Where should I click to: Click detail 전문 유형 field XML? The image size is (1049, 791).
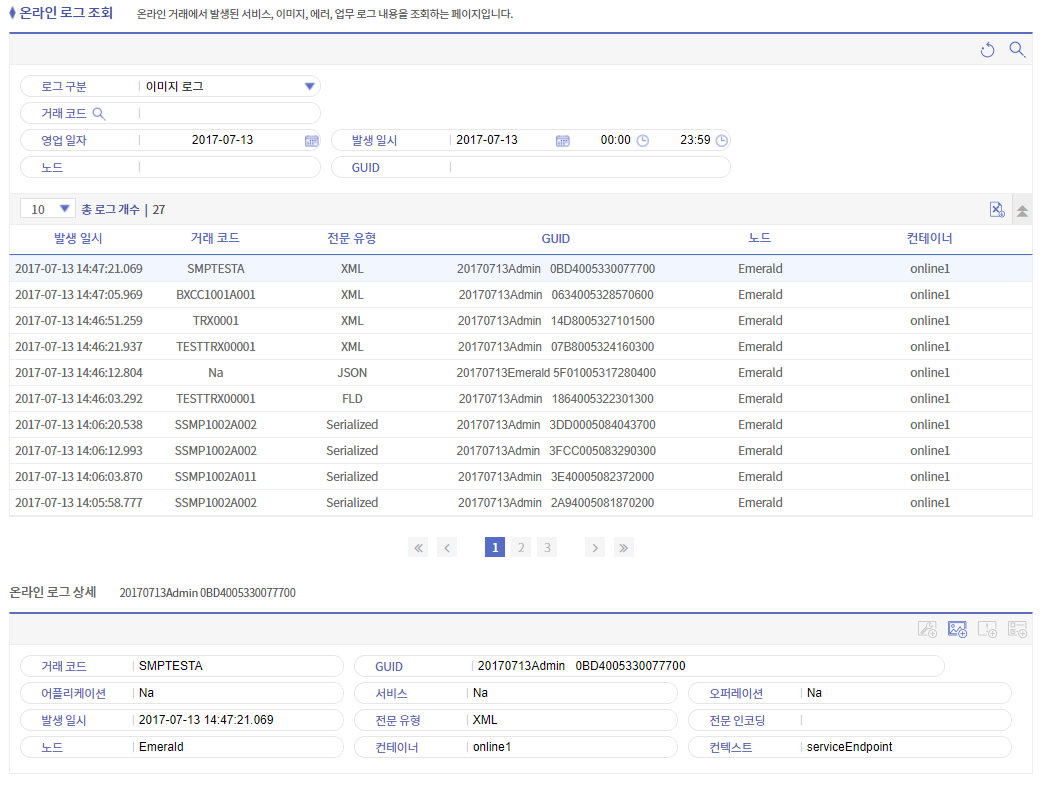pos(571,720)
